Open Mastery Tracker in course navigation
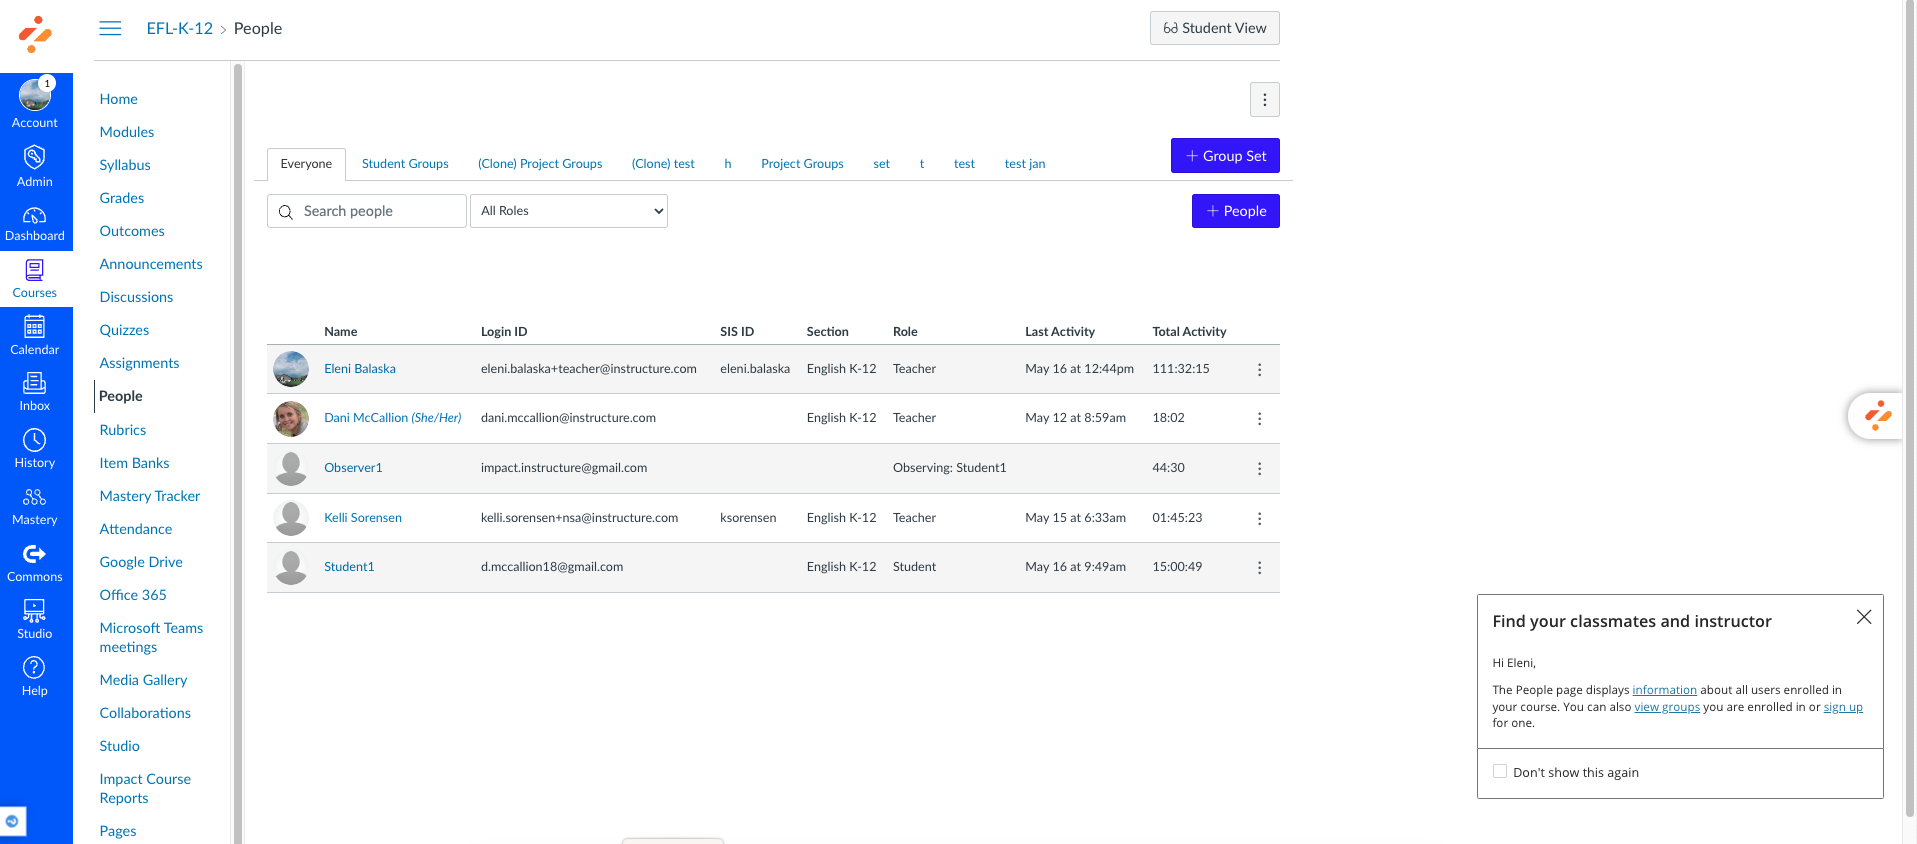Screen dimensions: 1917x844 (x=150, y=496)
